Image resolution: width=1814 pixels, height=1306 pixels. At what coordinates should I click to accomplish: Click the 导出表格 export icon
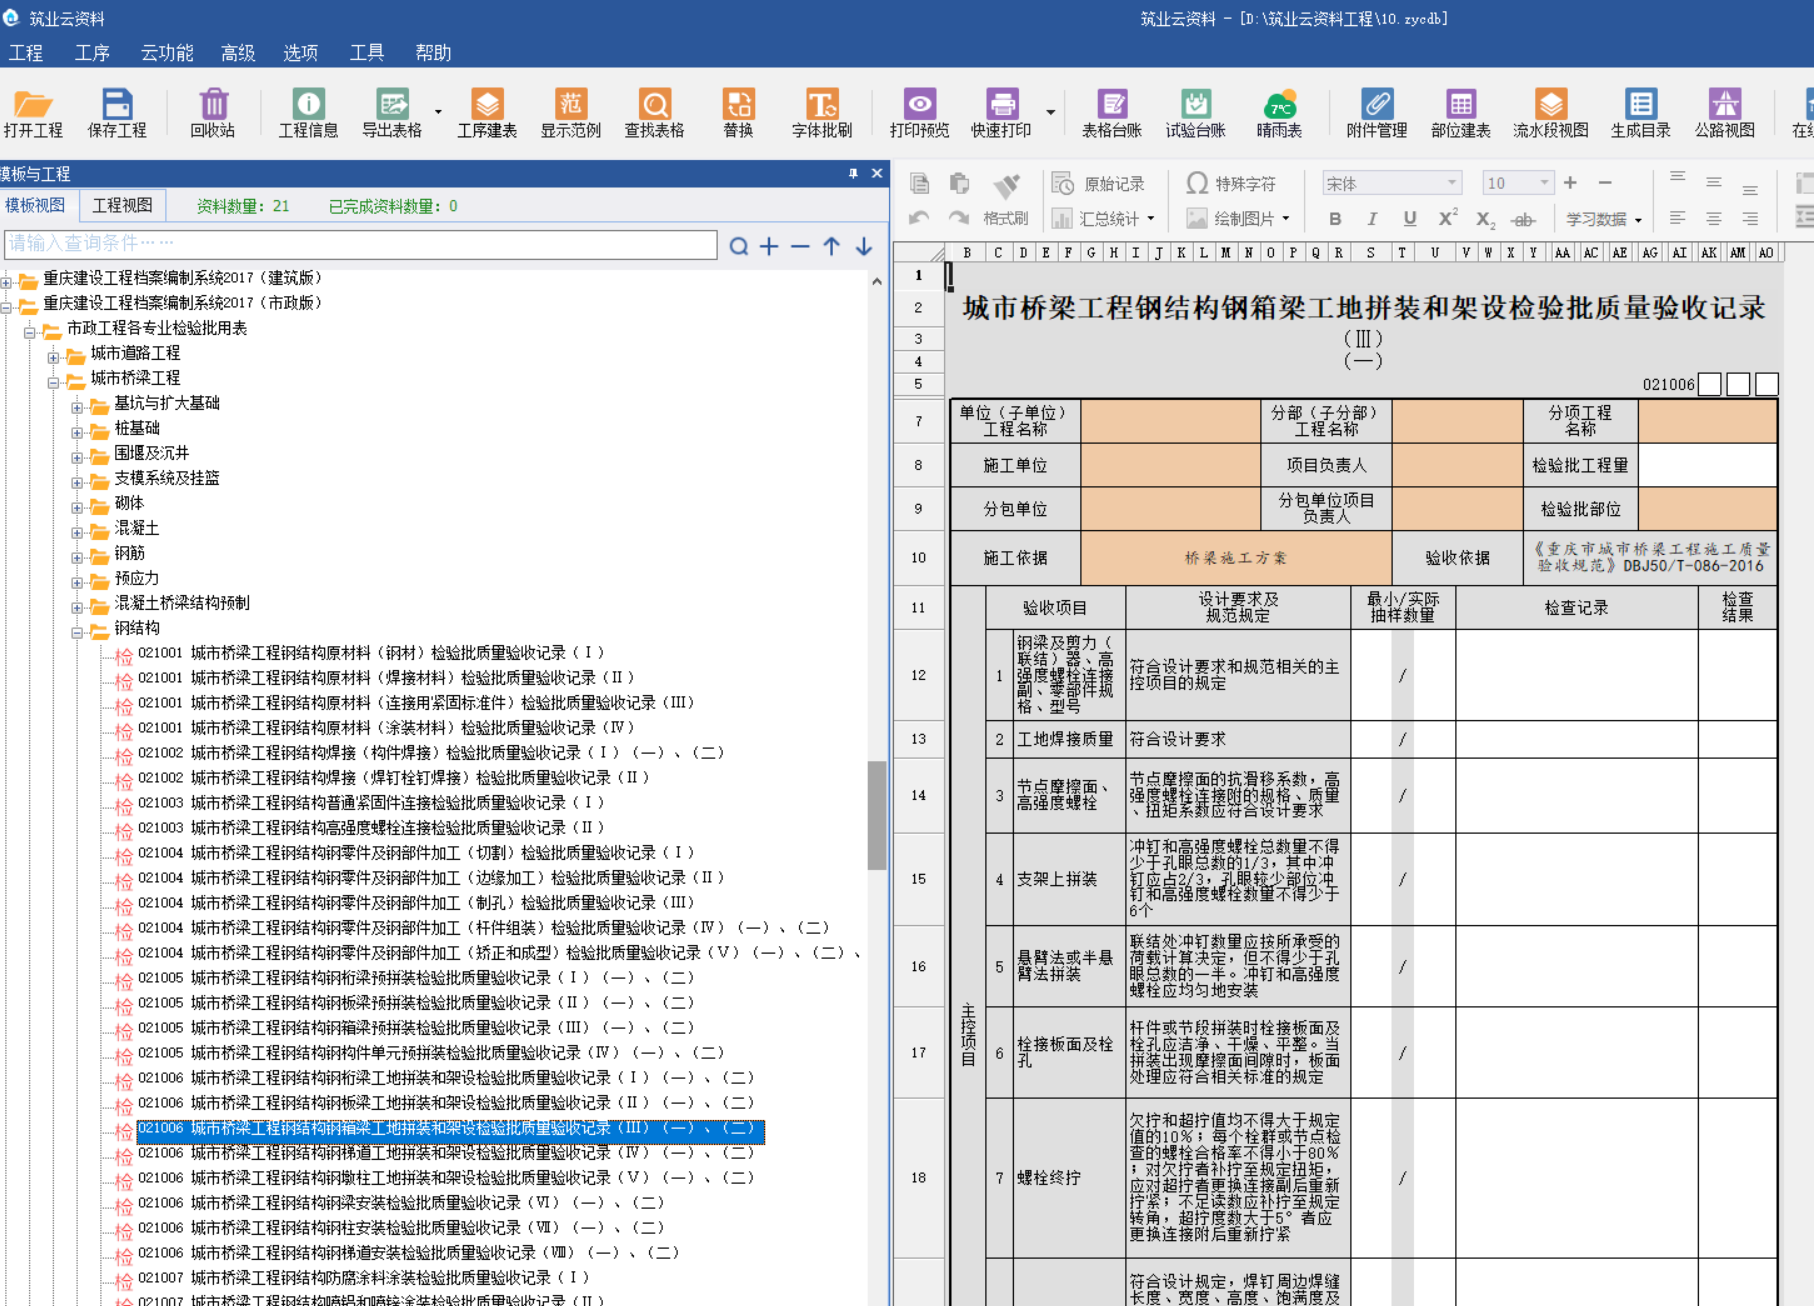click(x=392, y=113)
